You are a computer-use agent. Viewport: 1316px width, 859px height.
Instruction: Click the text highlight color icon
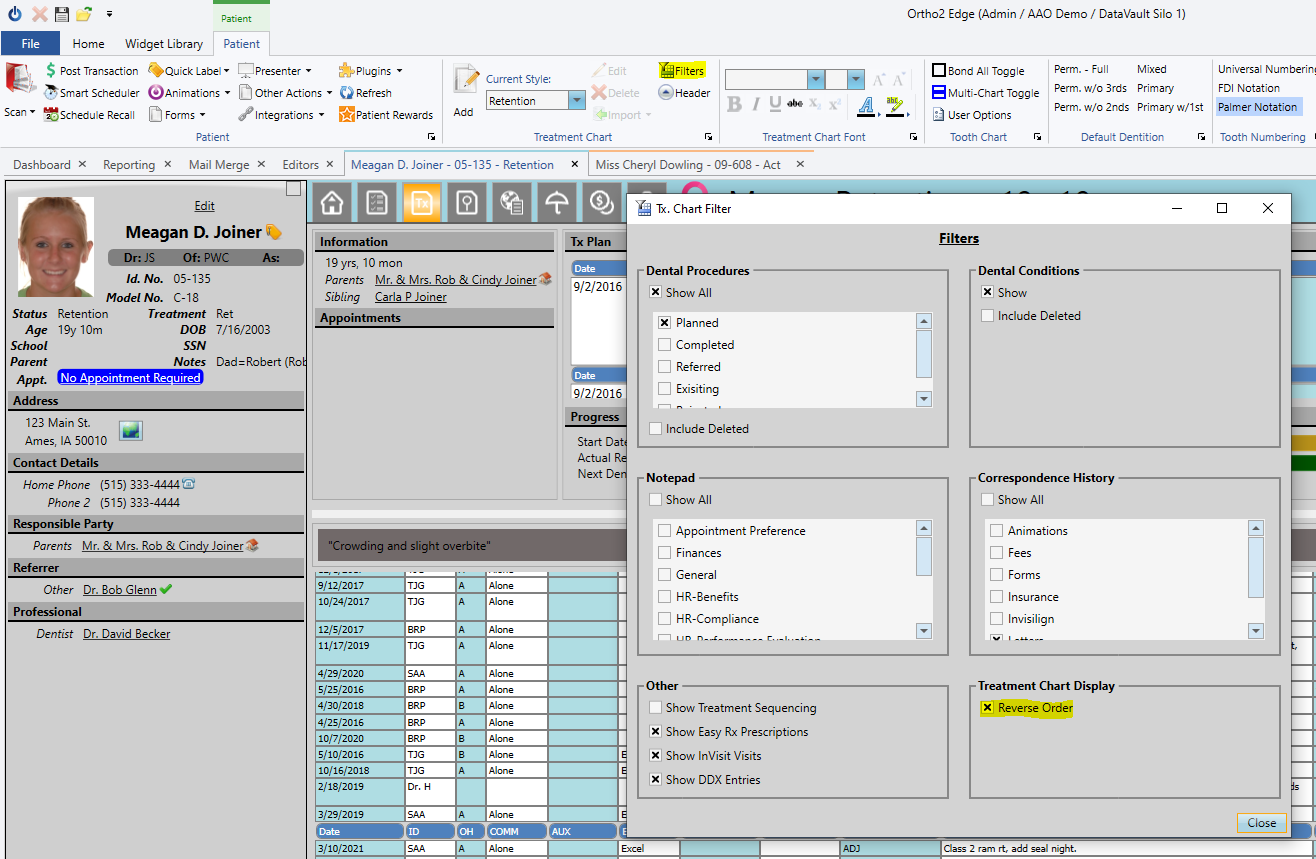pyautogui.click(x=894, y=105)
